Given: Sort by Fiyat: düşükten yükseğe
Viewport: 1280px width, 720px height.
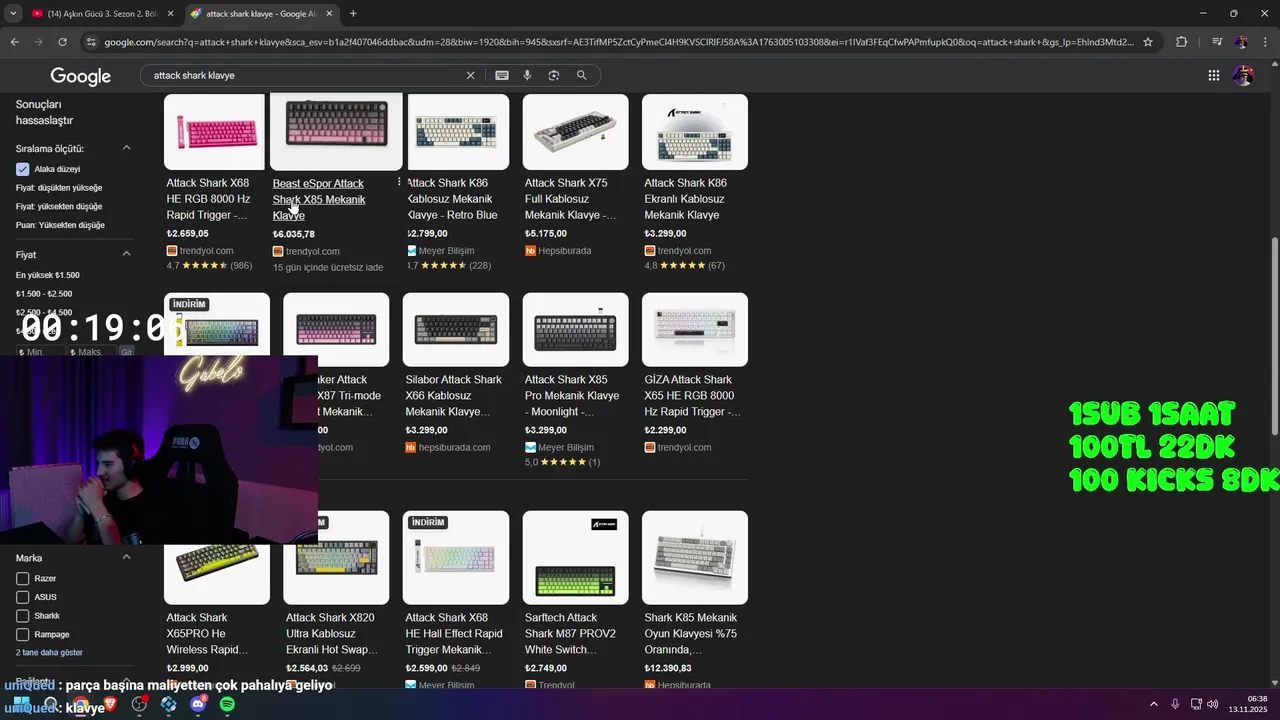Looking at the screenshot, I should (x=58, y=188).
